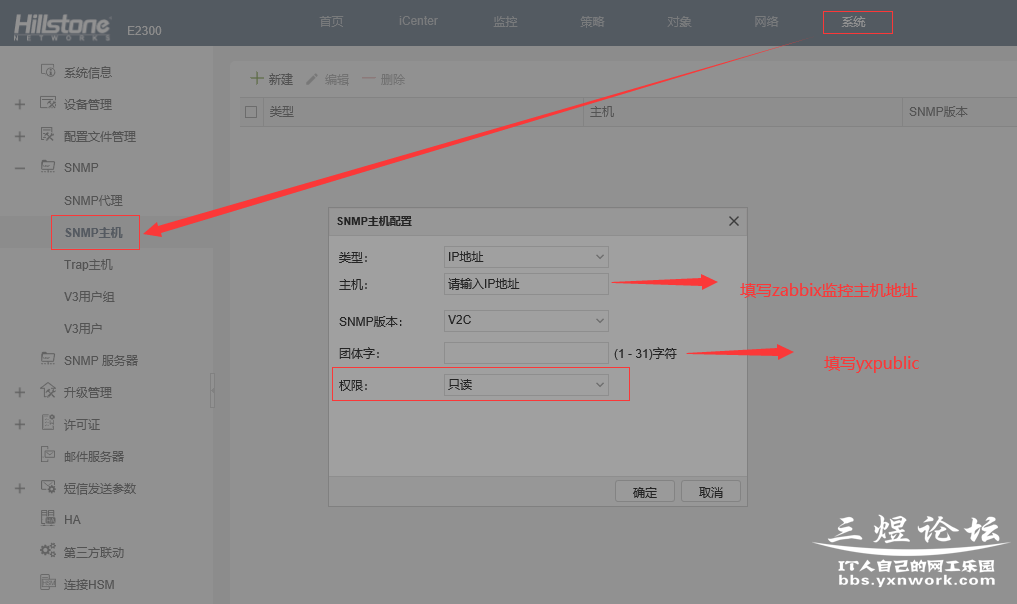Screen dimensions: 1017x604
Task: Click the 配置文件管理 icon
Action: pos(47,134)
